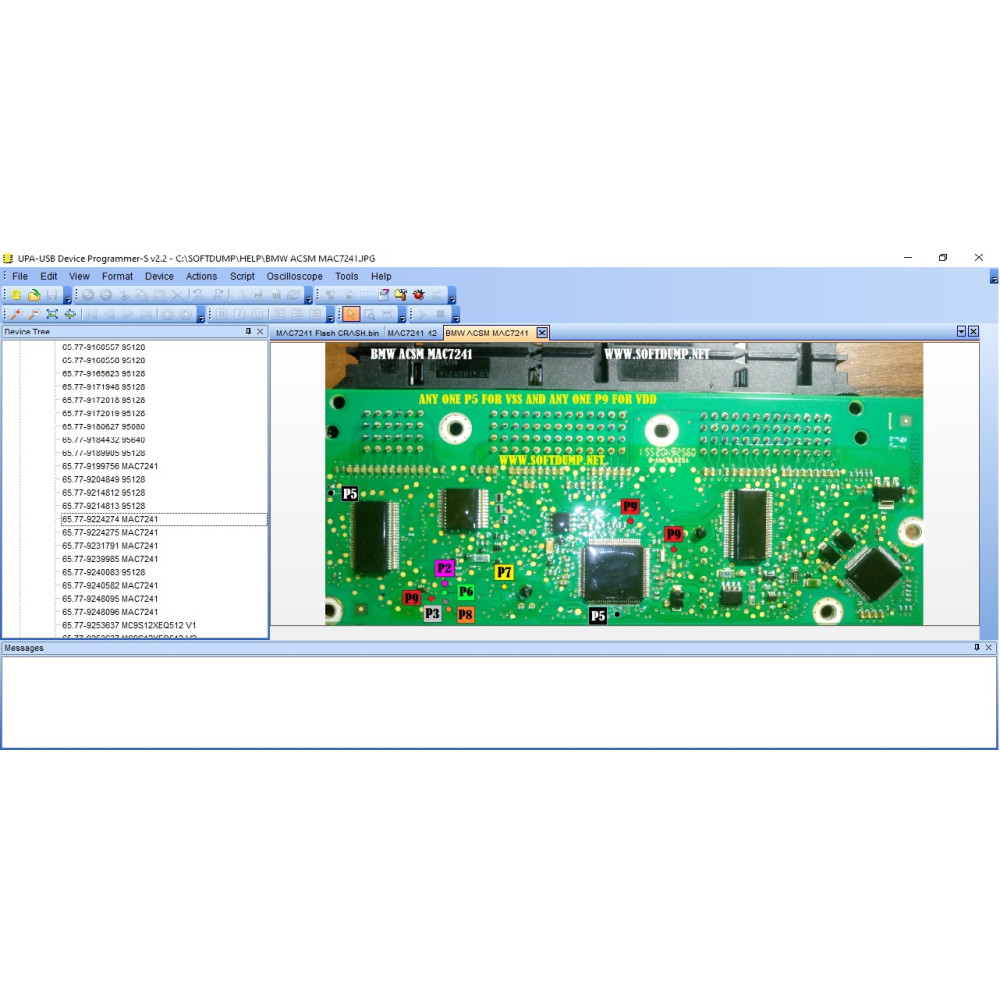1000x1000 pixels.
Task: Open the File menu
Action: [20, 276]
